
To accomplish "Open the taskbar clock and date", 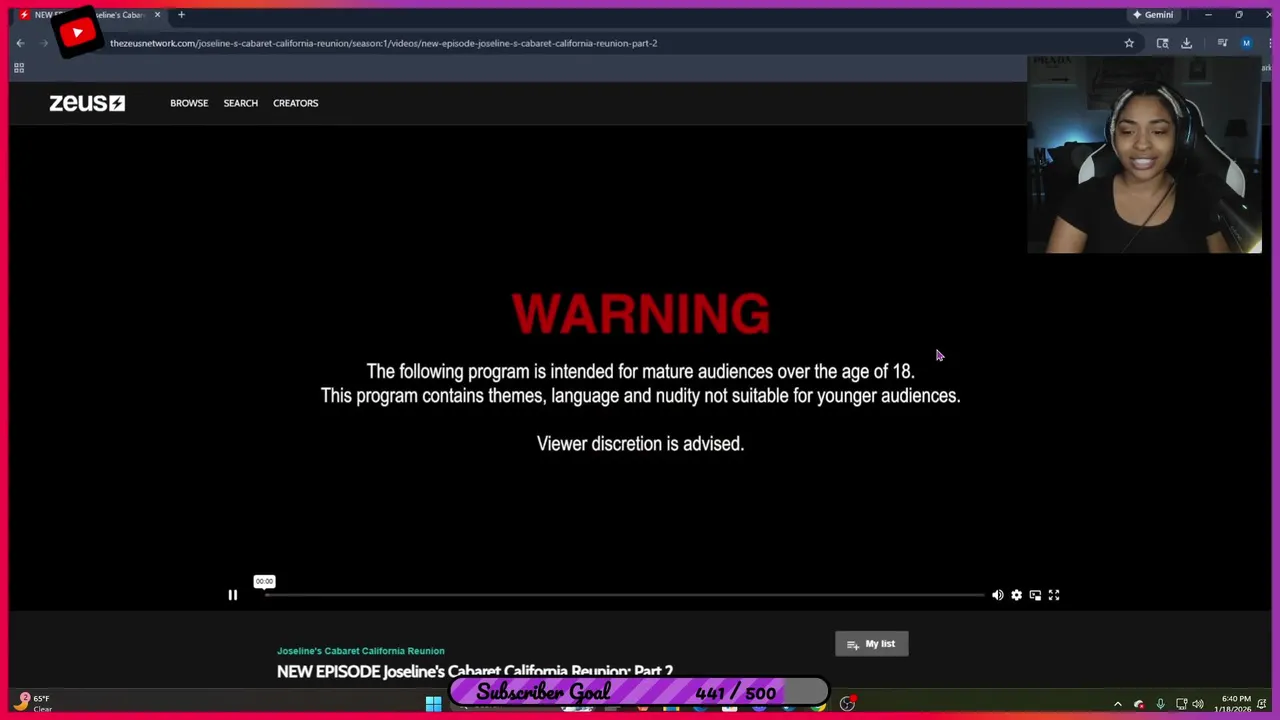I will 1232,704.
